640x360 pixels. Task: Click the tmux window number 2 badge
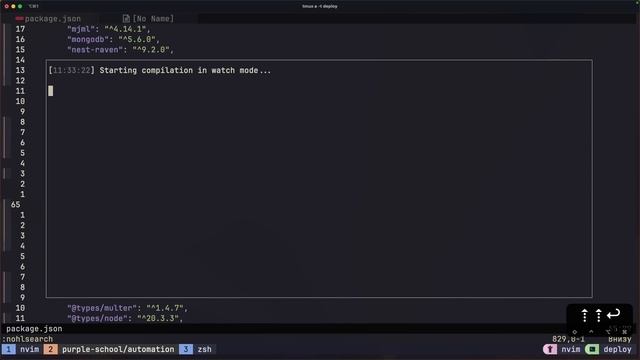click(x=50, y=349)
